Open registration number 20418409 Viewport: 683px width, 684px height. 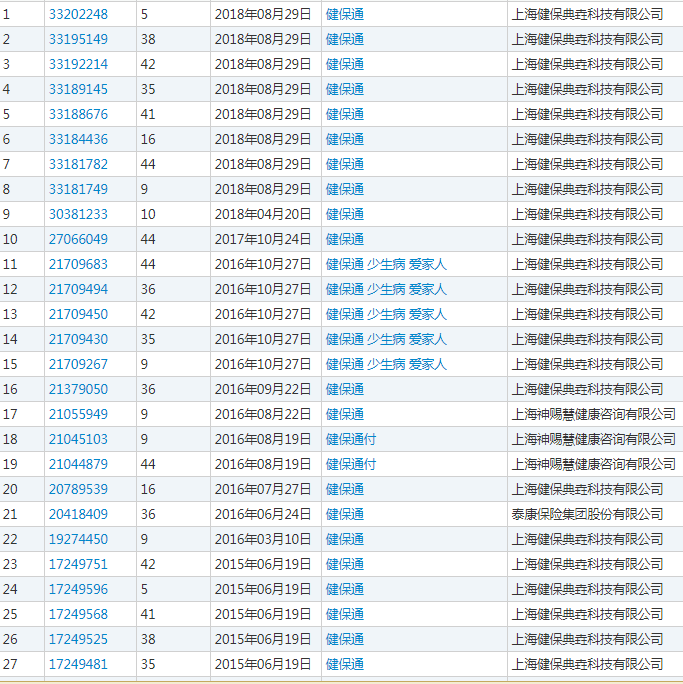pos(78,514)
